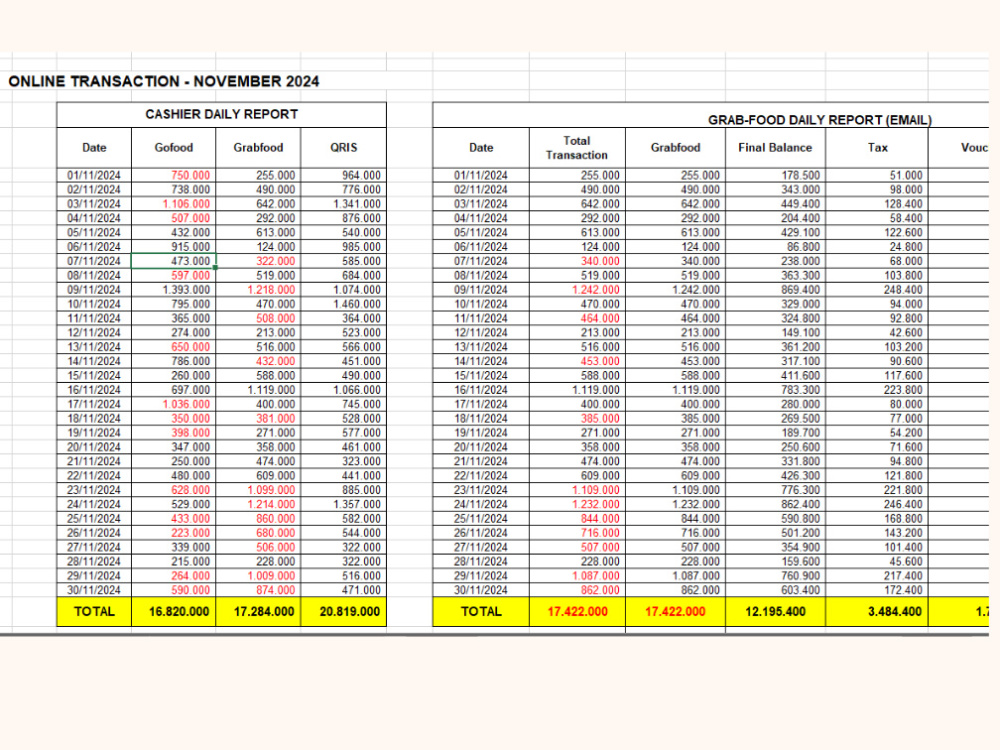The width and height of the screenshot is (1000, 750).
Task: Select the highlighted Gofood cell 473.000
Action: pyautogui.click(x=173, y=261)
